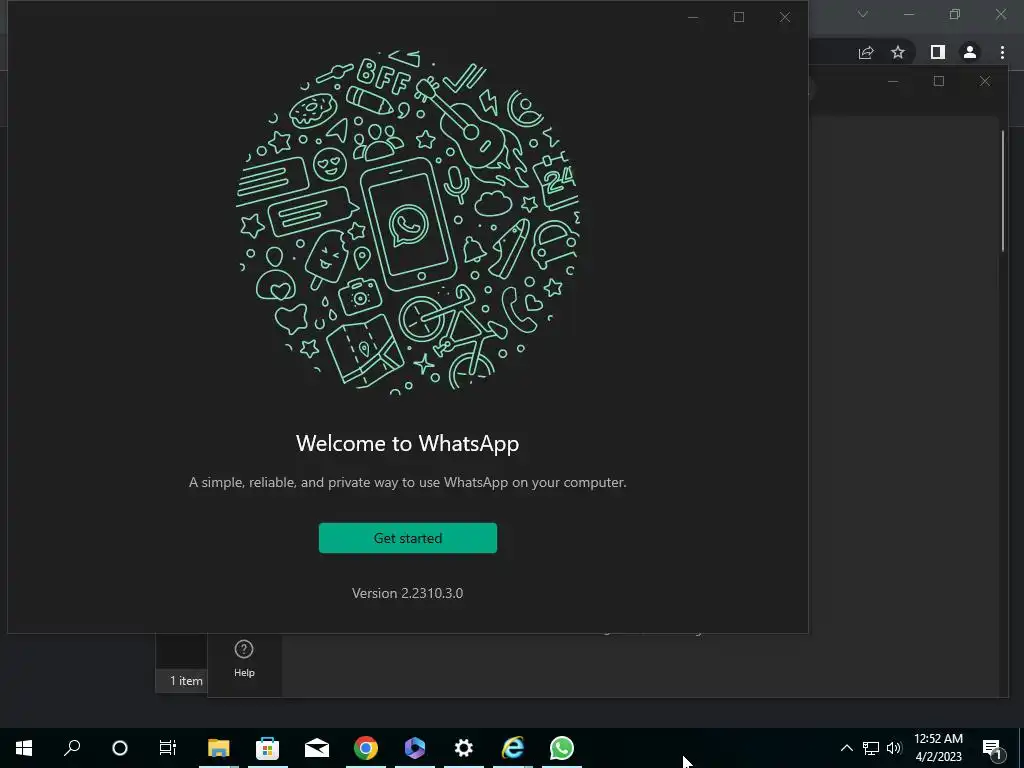Open clock showing 12:52 AM
The width and height of the screenshot is (1024, 768).
coord(938,748)
